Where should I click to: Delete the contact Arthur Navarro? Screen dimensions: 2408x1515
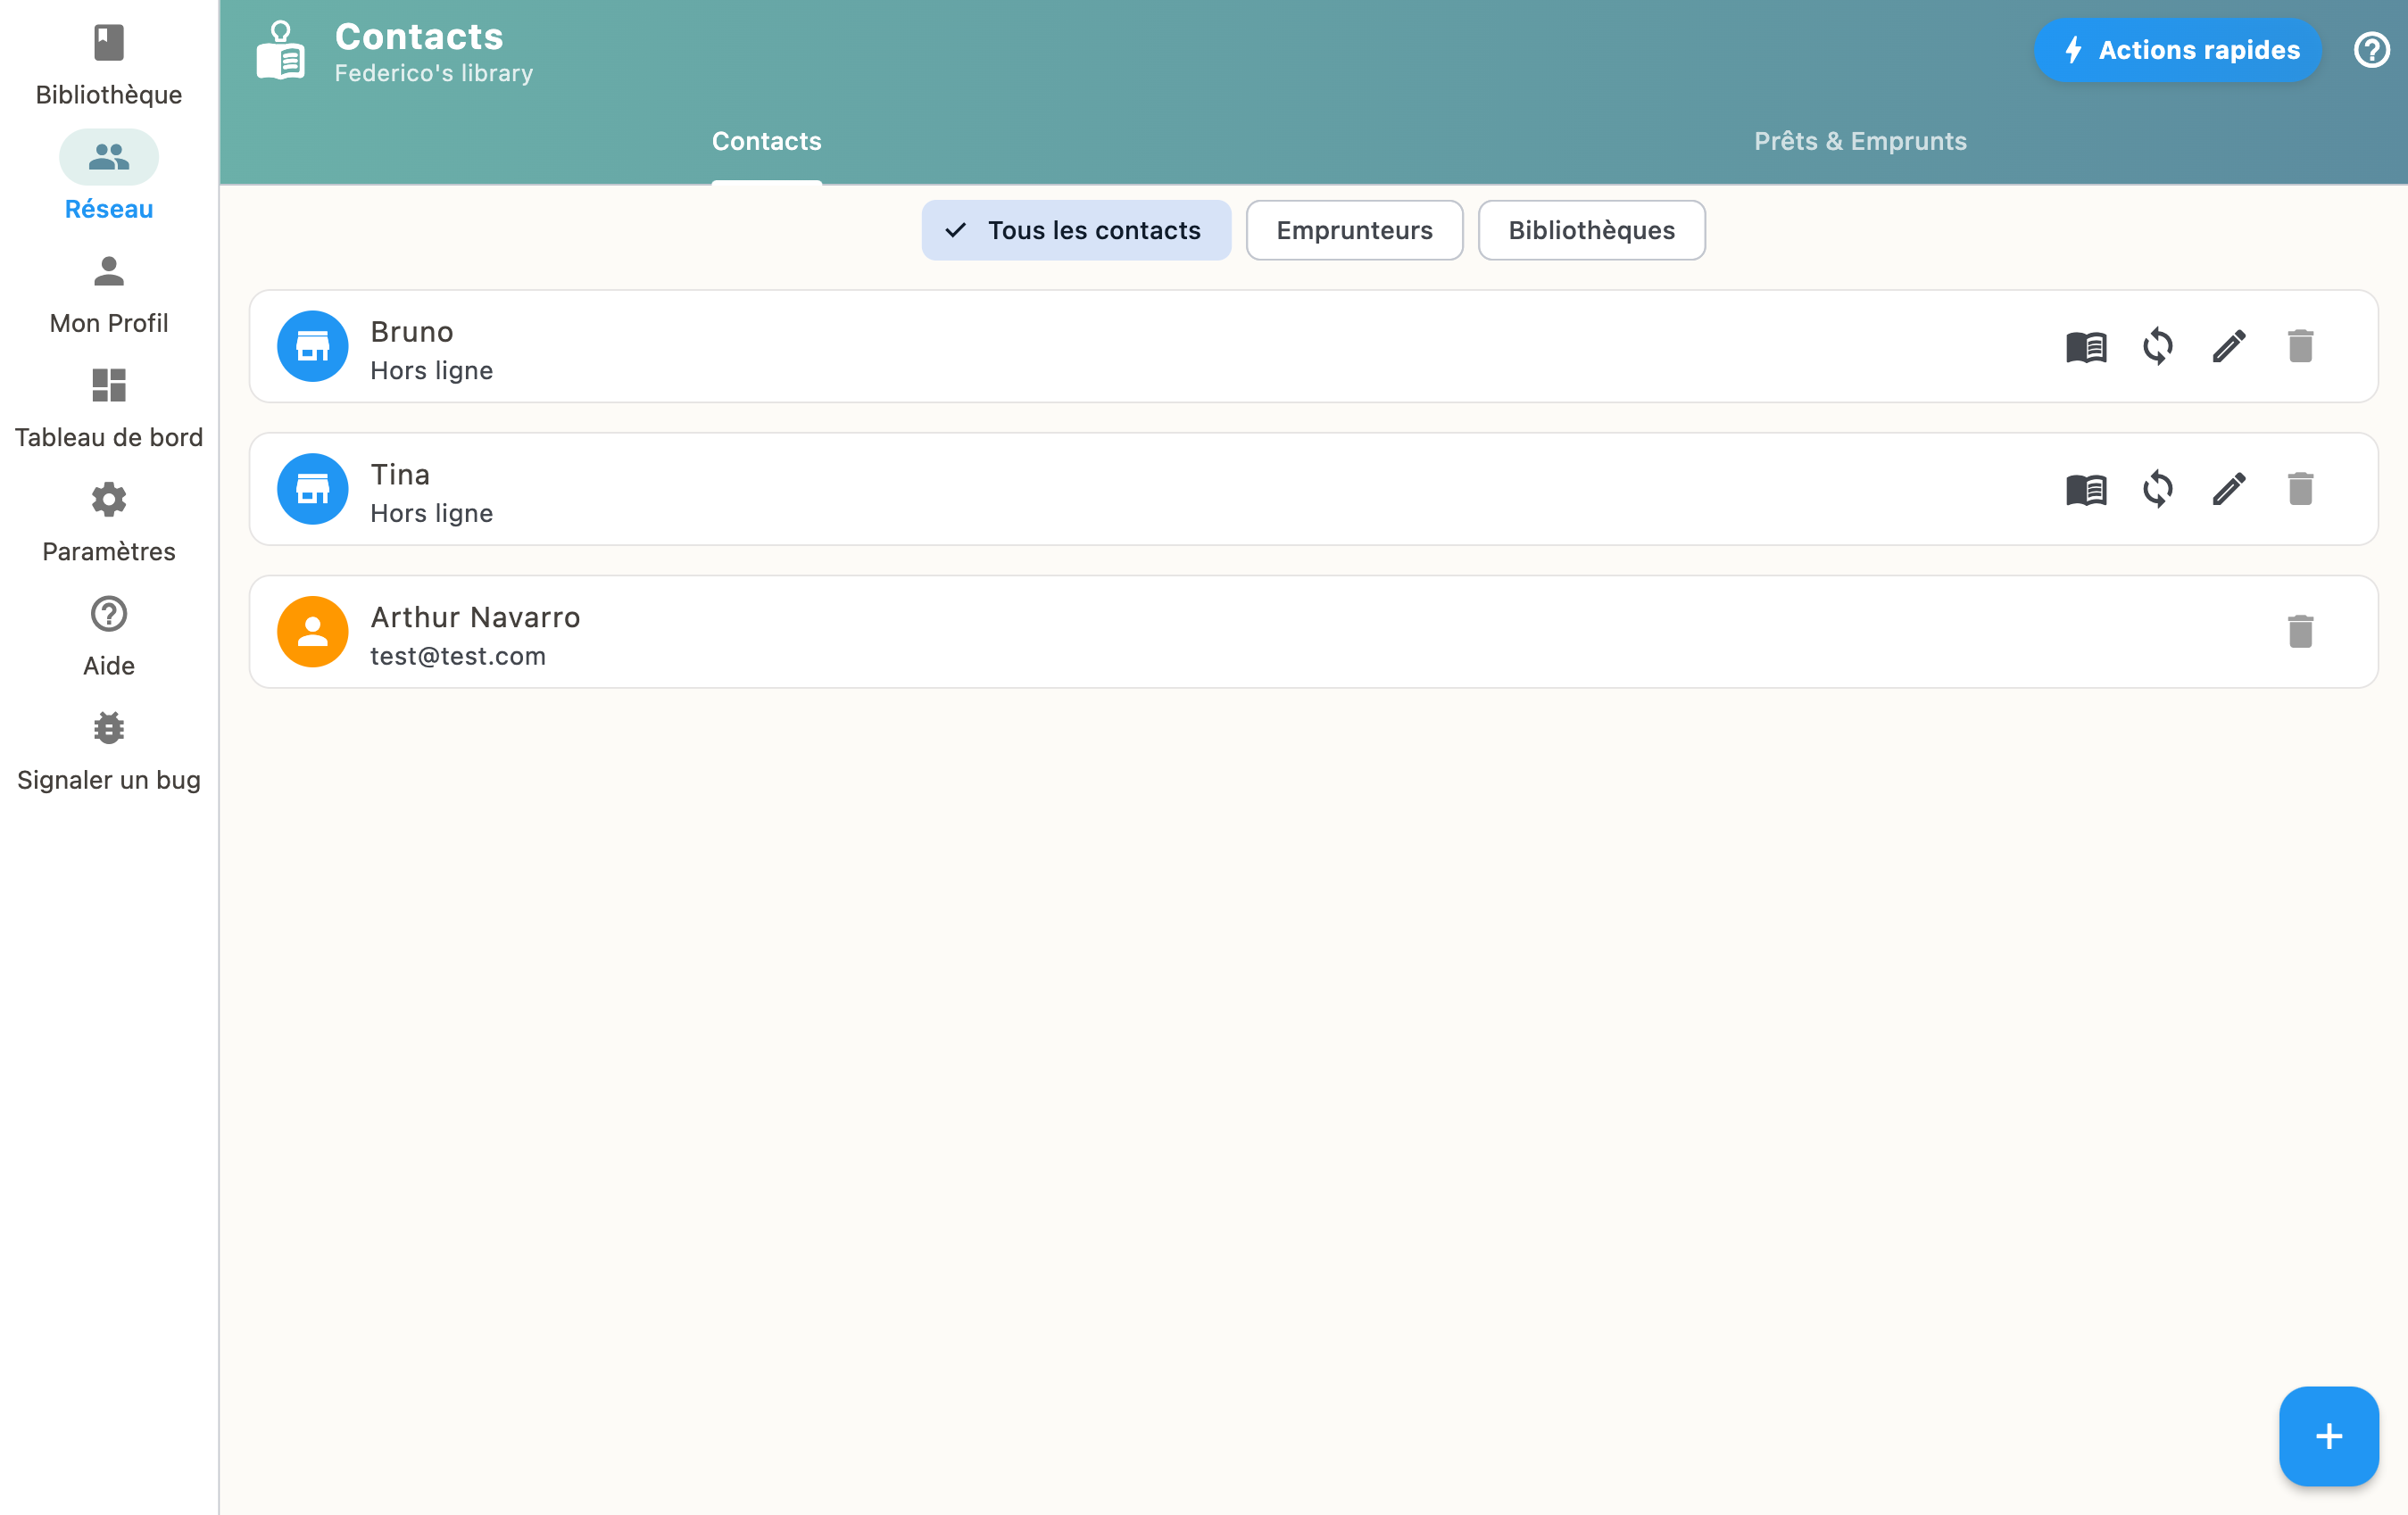click(x=2300, y=631)
